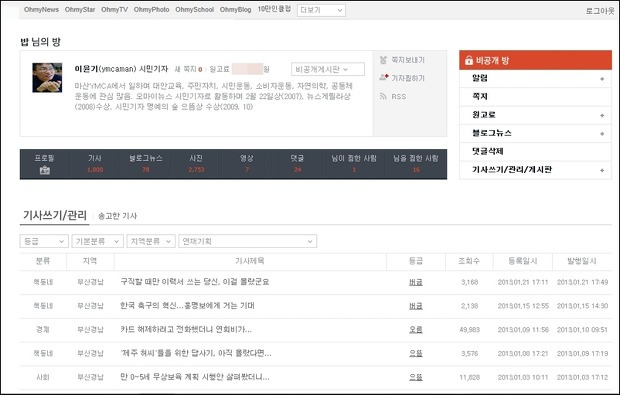Open the 프로필 ID card icon
The image size is (620, 395).
tap(45, 170)
